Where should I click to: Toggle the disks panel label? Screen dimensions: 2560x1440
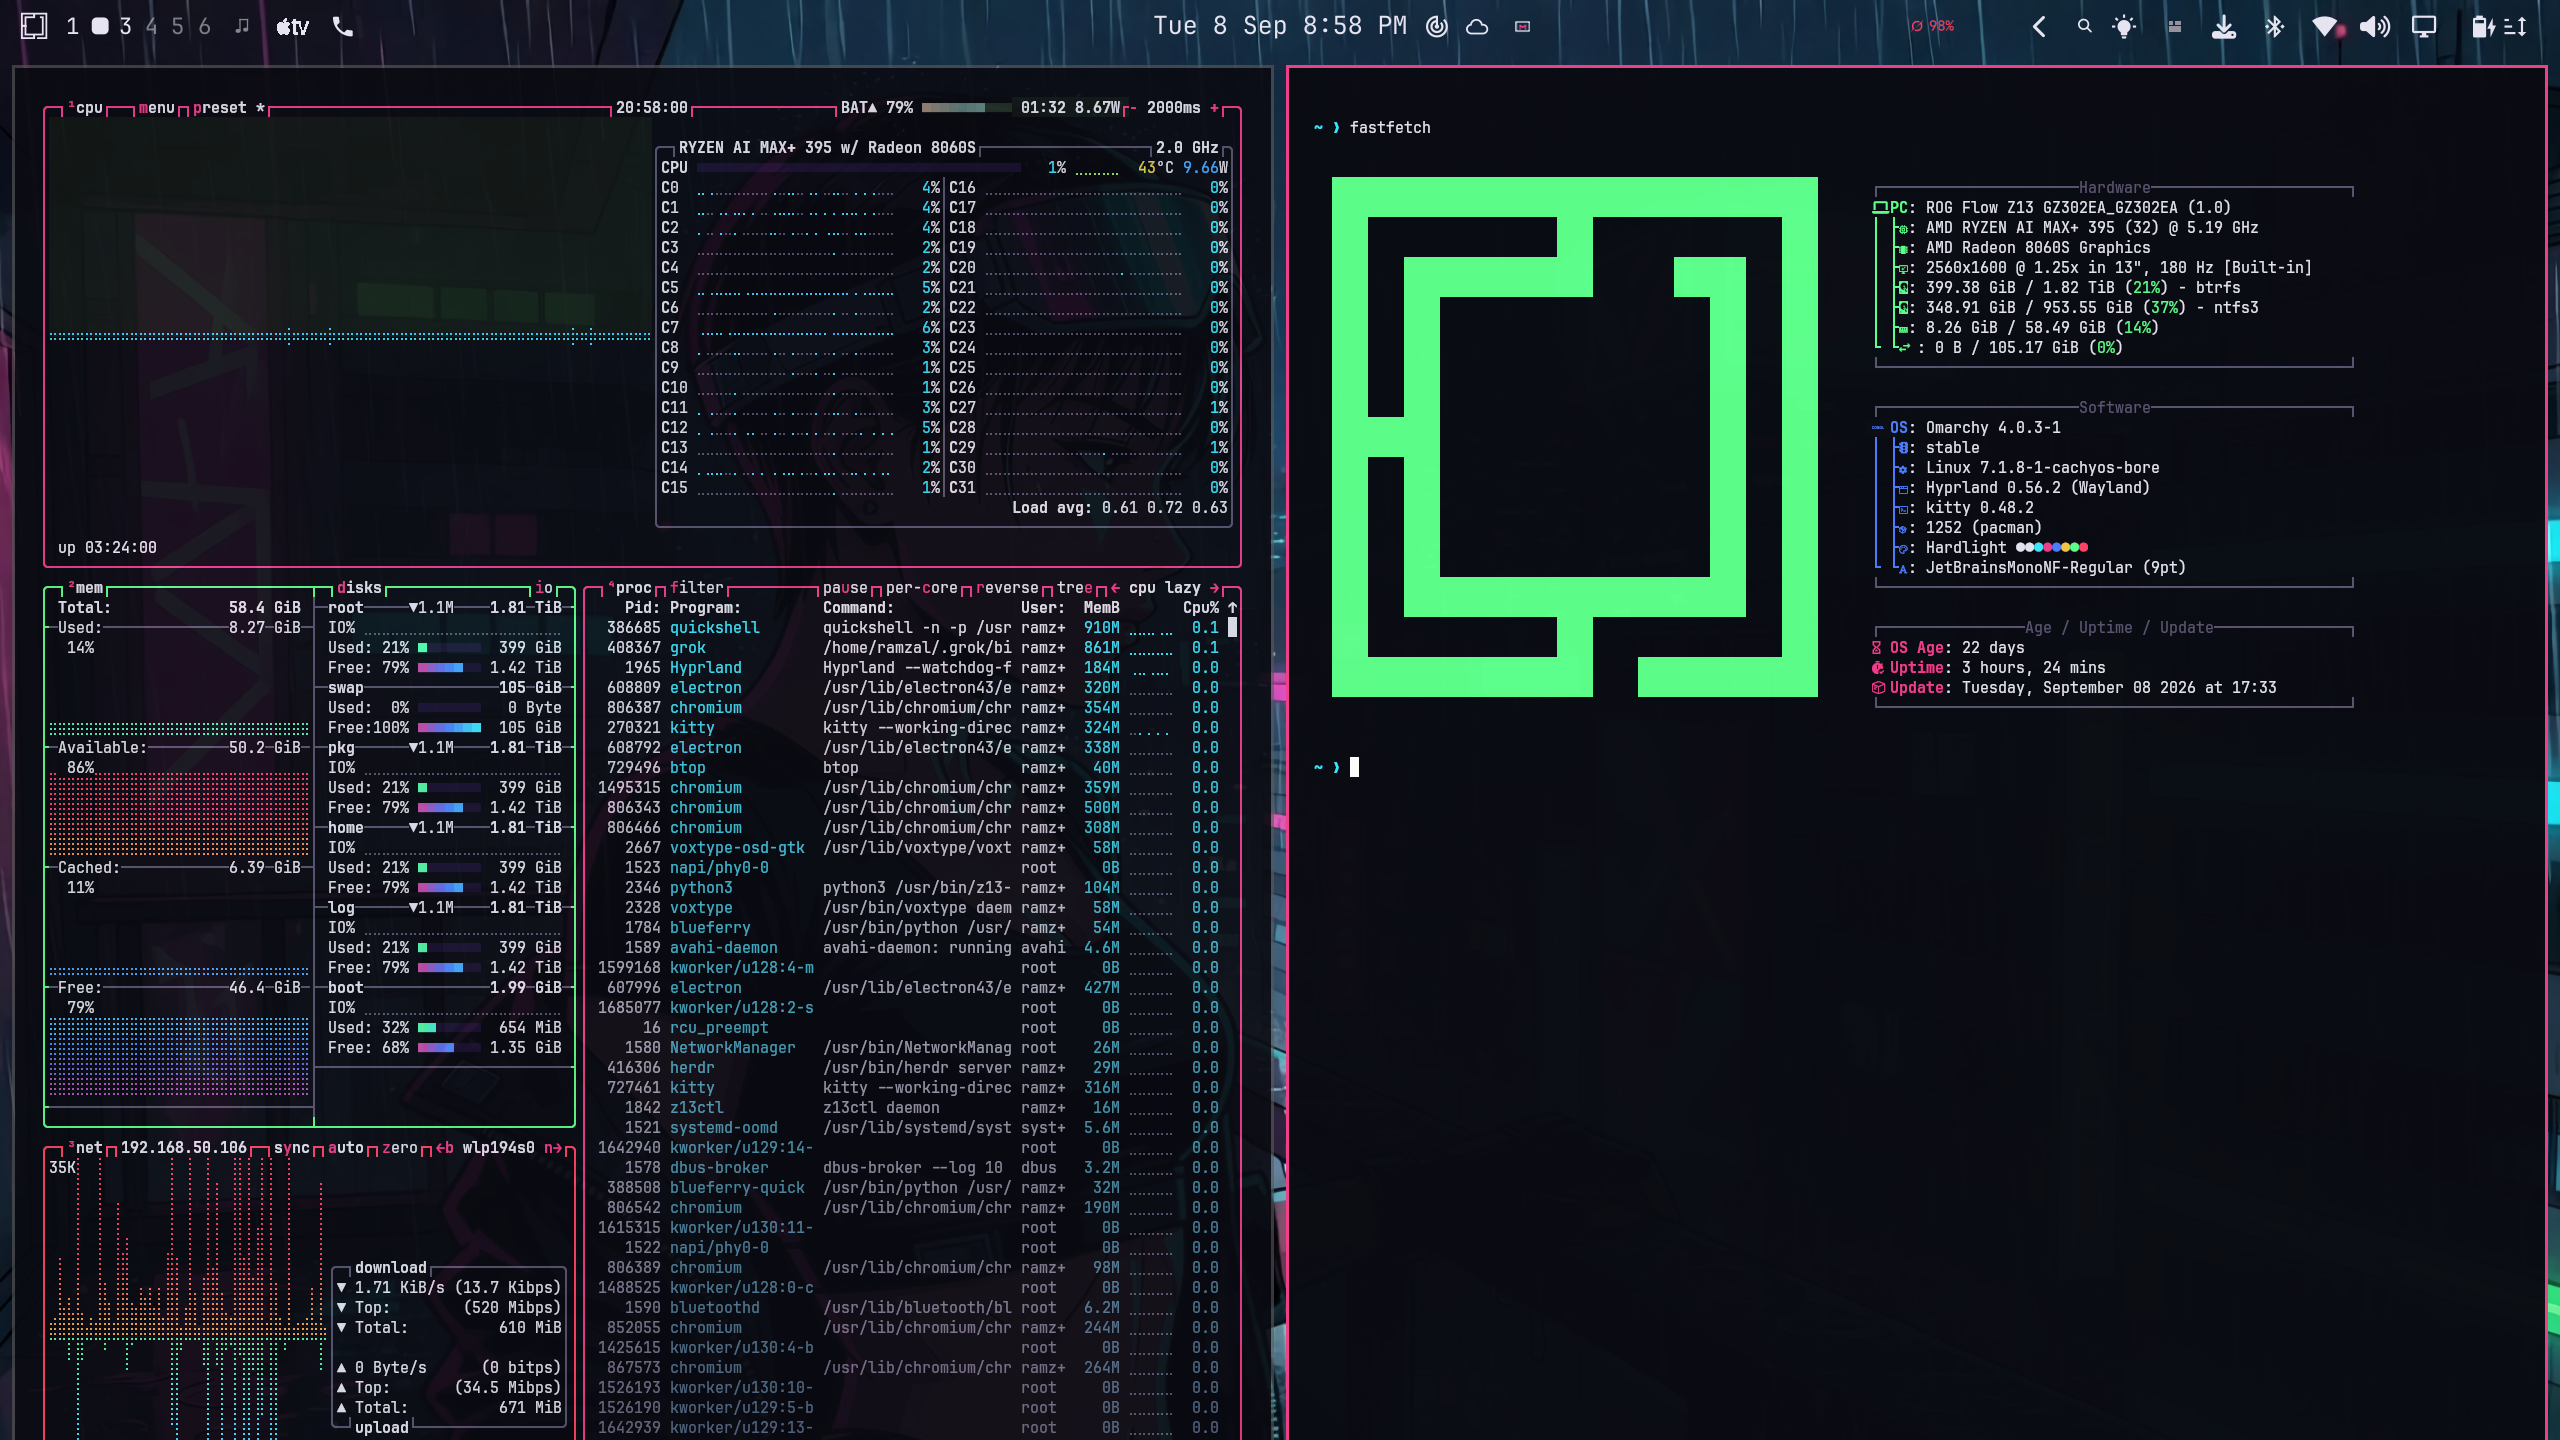point(359,587)
